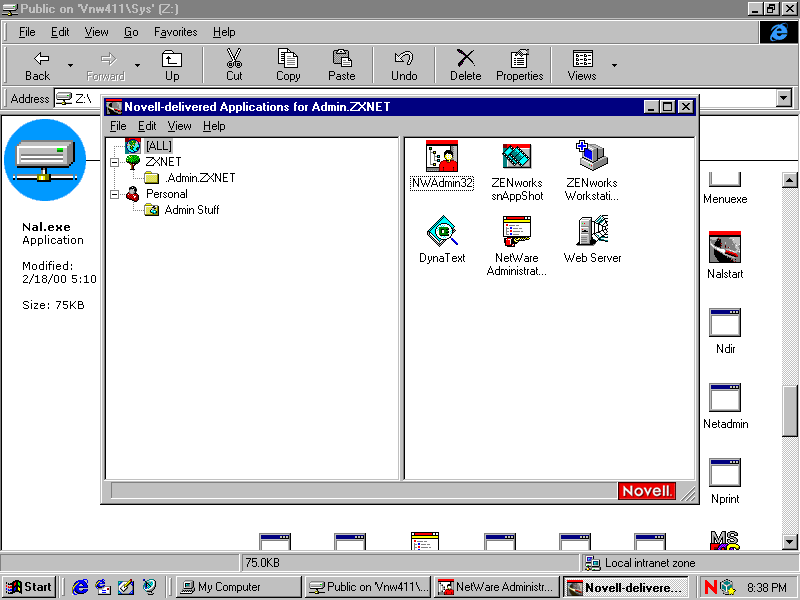Go Up one folder level

coord(172,65)
